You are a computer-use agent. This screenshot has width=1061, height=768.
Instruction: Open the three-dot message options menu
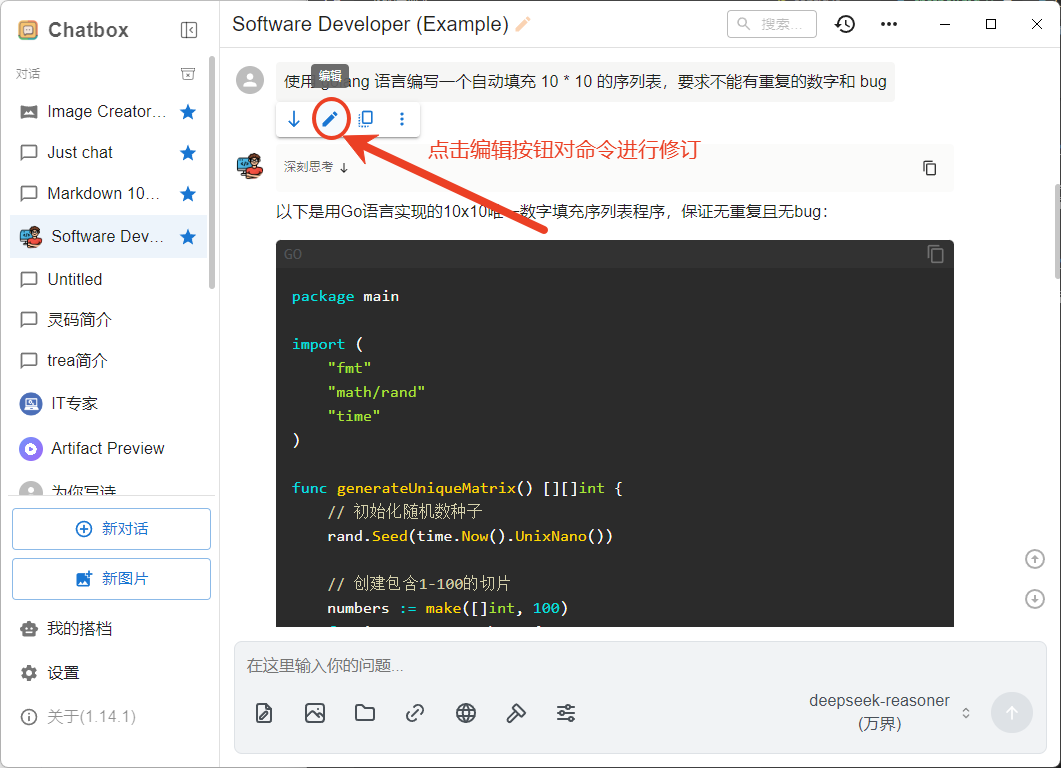tap(402, 119)
